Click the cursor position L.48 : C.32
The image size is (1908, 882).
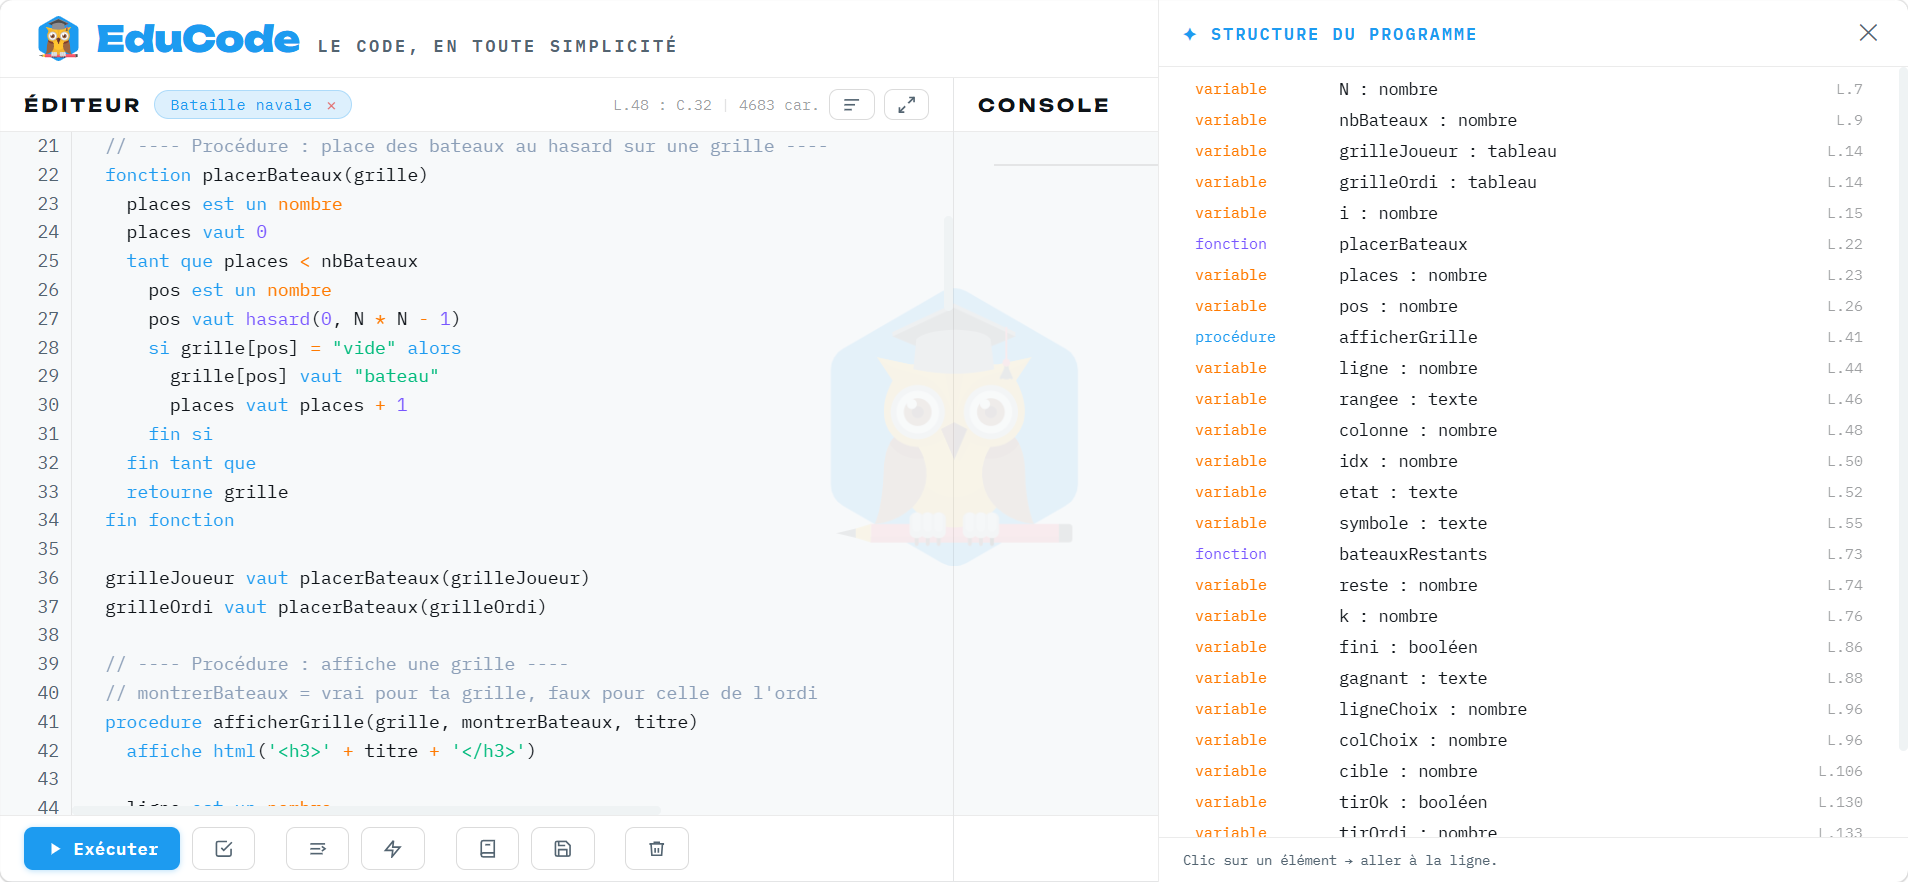[x=662, y=105]
